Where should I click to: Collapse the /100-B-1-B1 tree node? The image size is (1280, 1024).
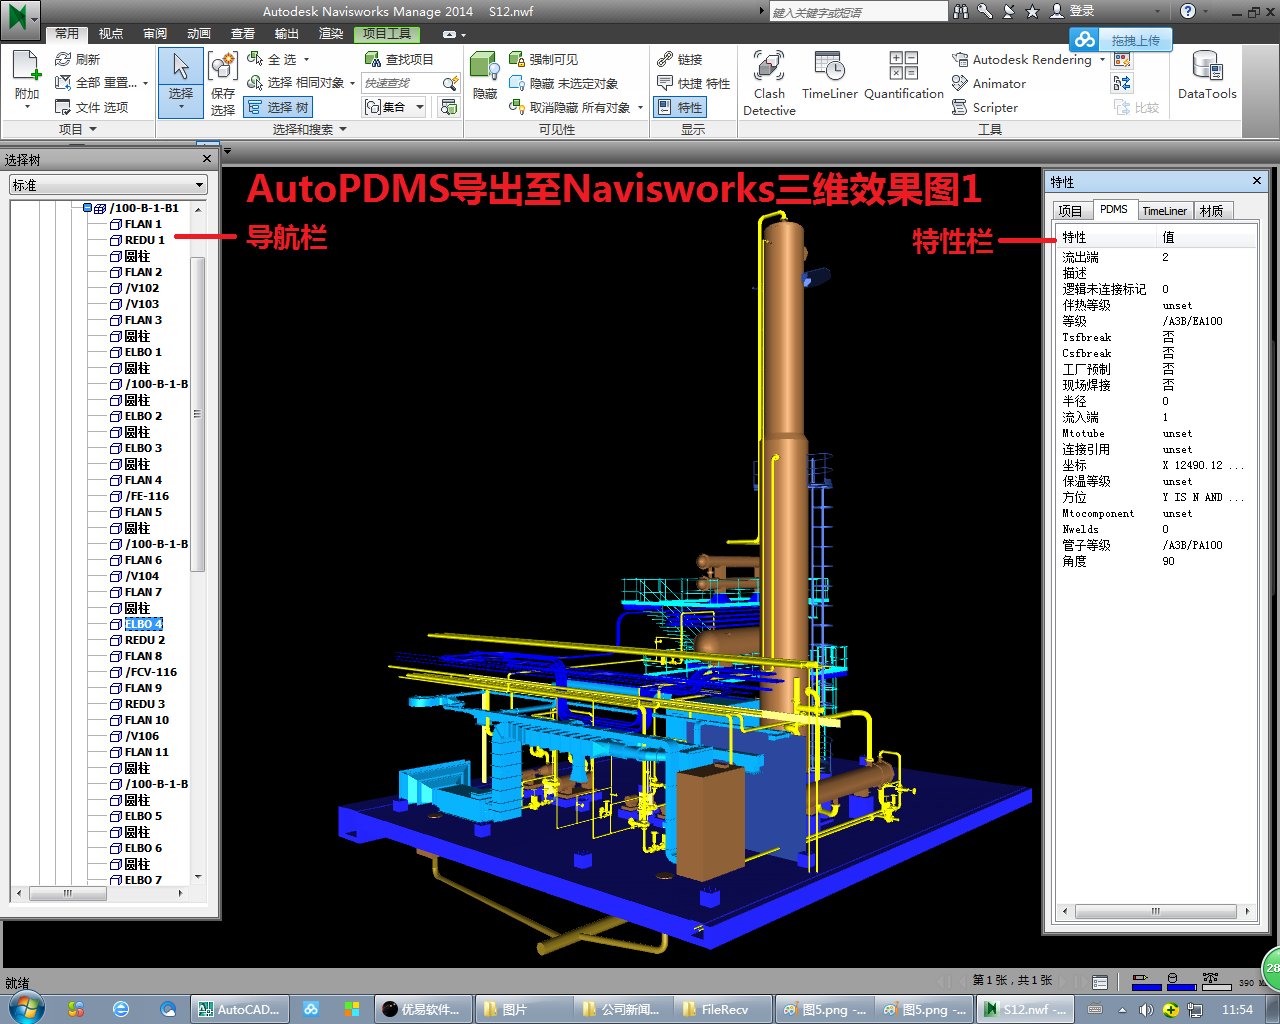87,208
